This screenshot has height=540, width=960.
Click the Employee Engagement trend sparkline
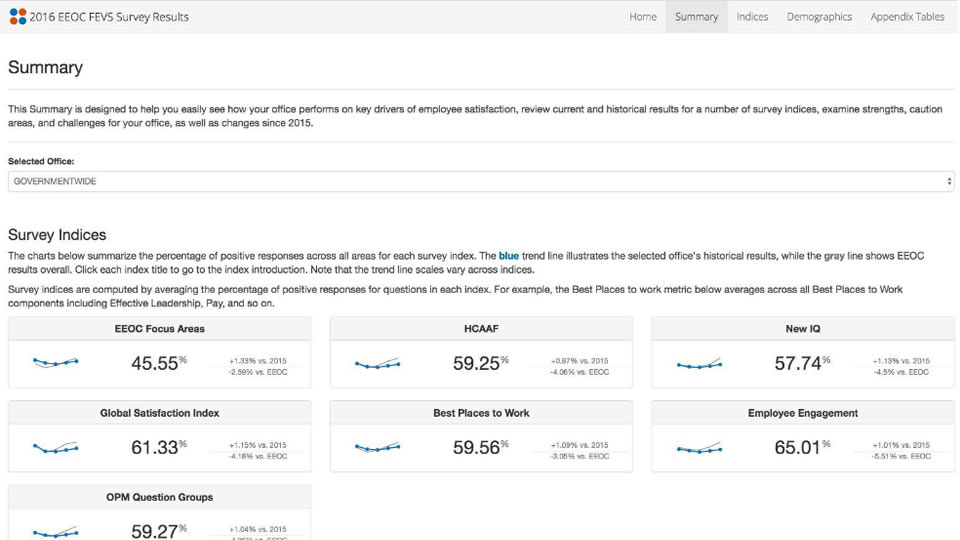tap(699, 448)
